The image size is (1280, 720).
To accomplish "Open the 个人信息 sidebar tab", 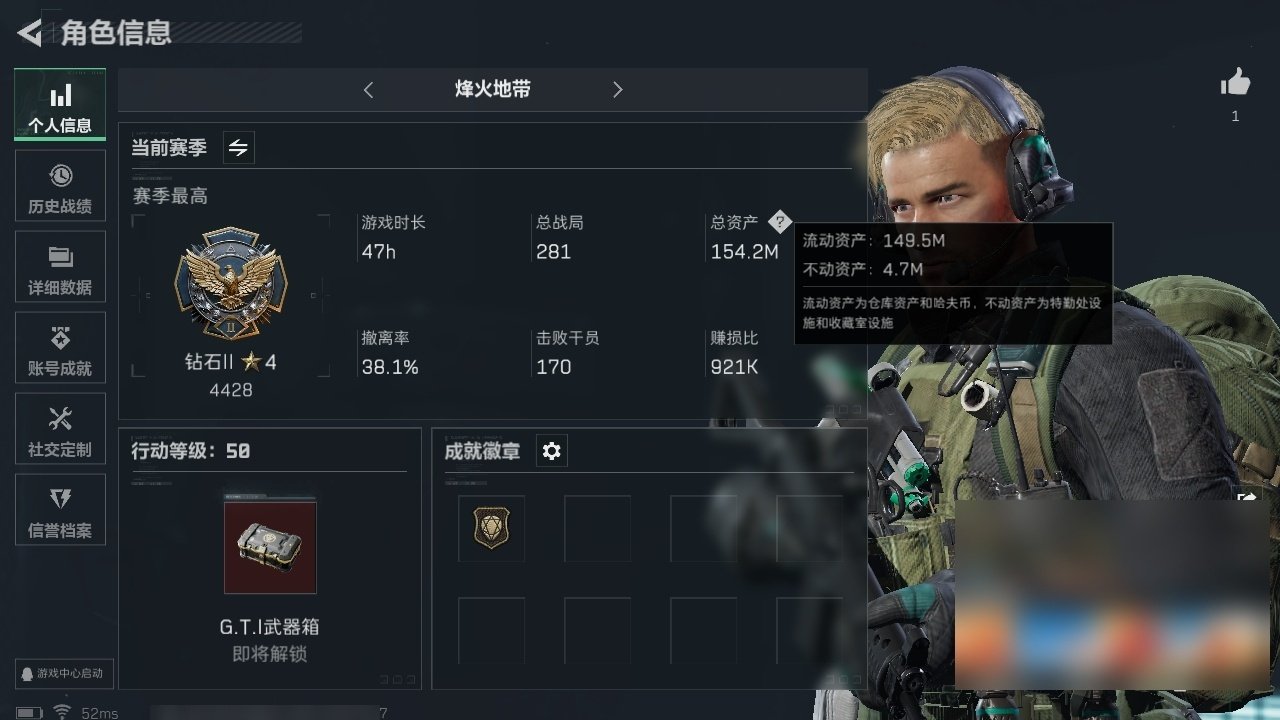I will [x=60, y=105].
